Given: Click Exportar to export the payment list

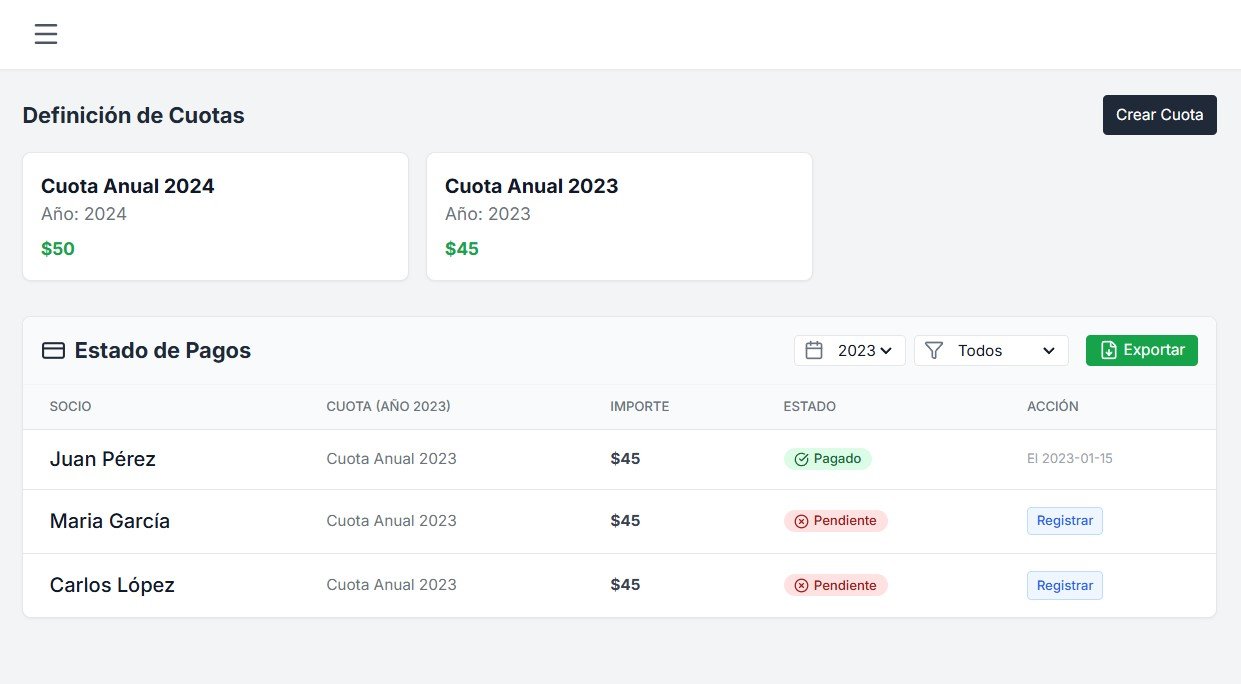Looking at the screenshot, I should (x=1141, y=350).
